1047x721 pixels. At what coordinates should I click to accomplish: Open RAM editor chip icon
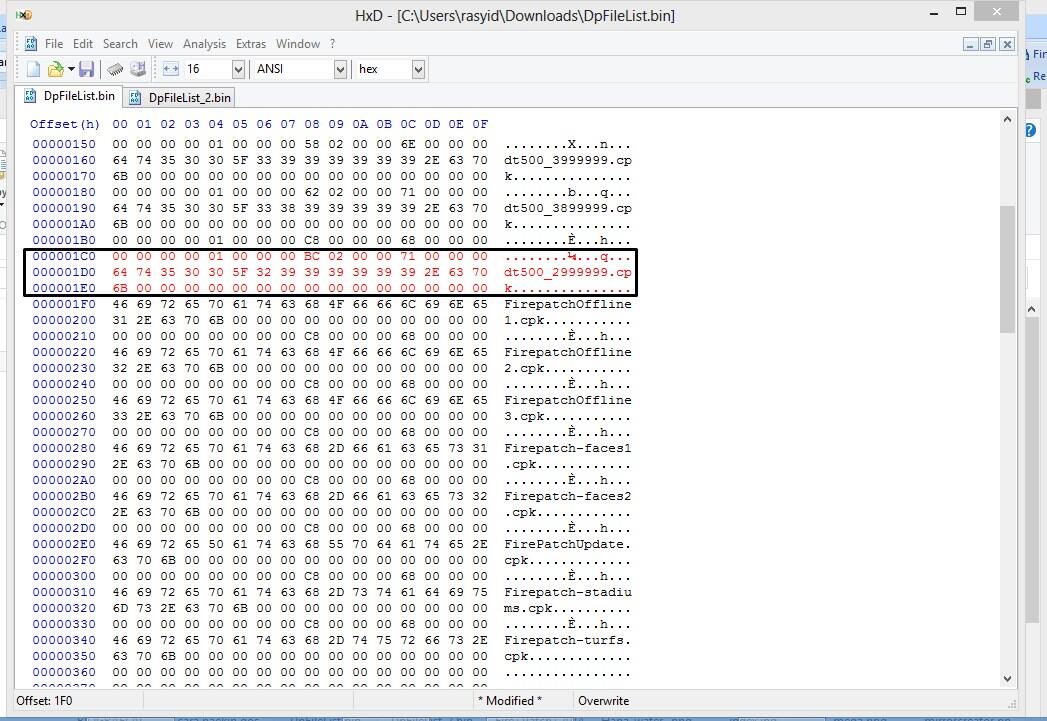click(x=115, y=69)
